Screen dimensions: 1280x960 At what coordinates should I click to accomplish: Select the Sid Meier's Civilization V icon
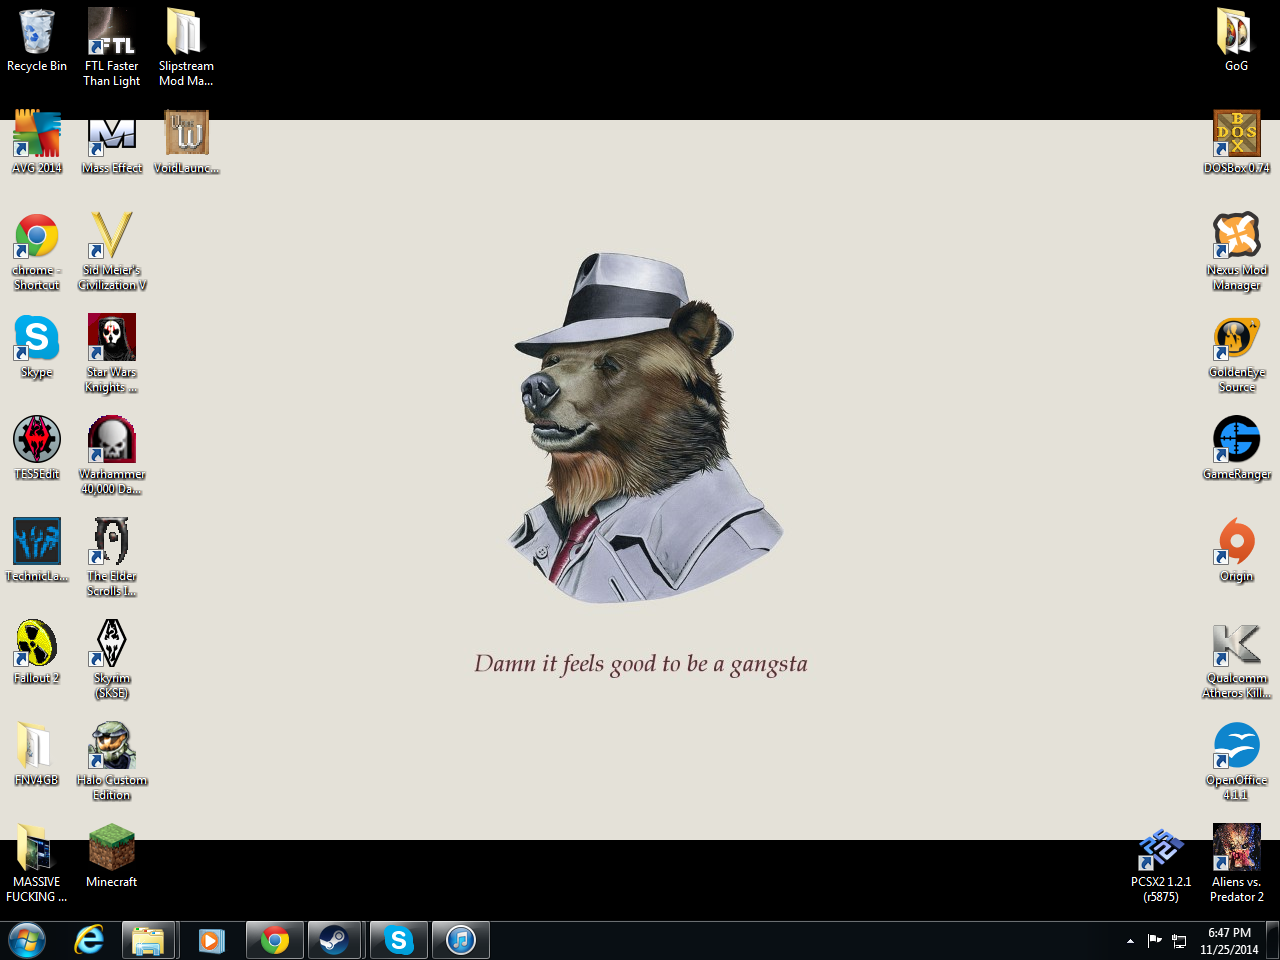point(112,252)
